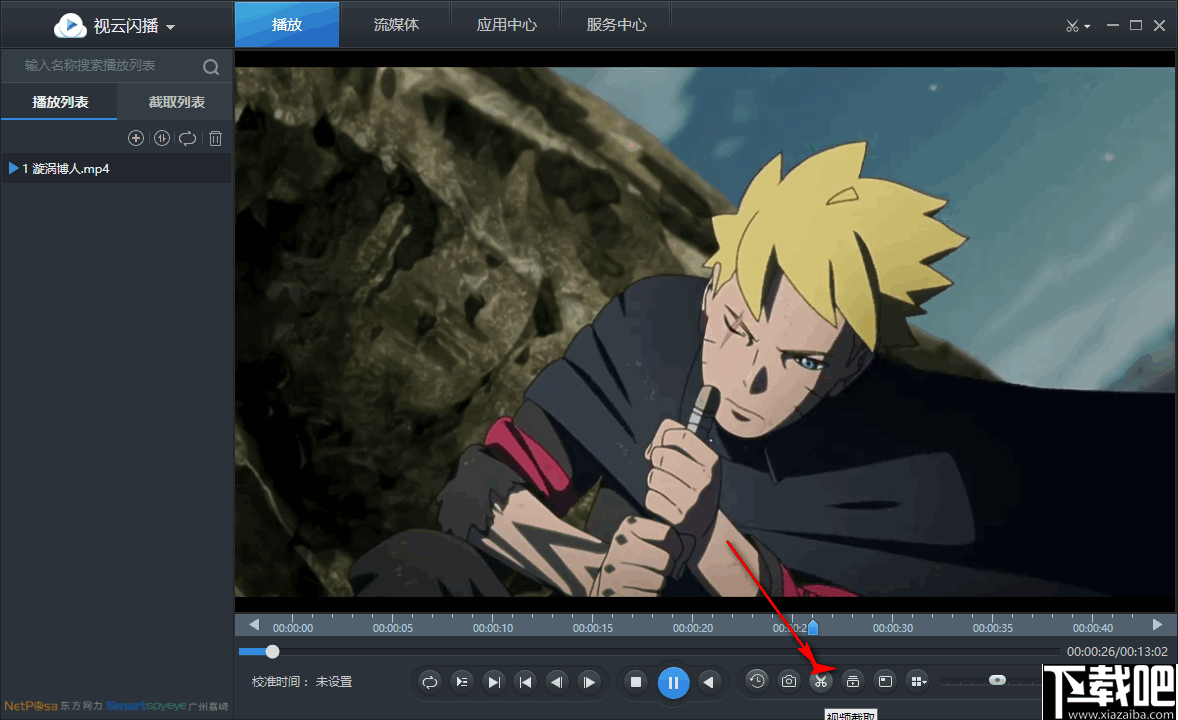Pause playback with the blue pause button
Image resolution: width=1178 pixels, height=720 pixels.
tap(673, 682)
